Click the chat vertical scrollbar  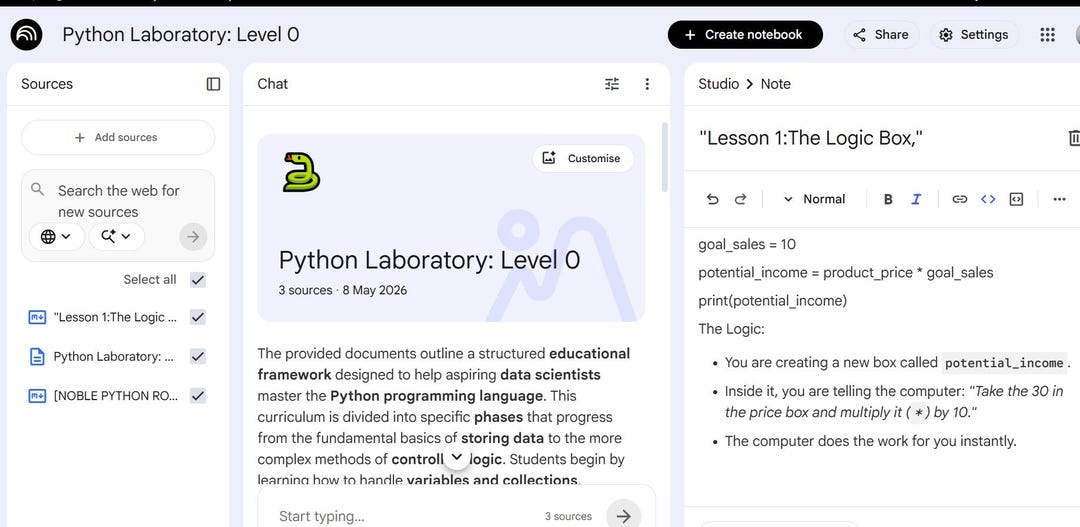pyautogui.click(x=665, y=157)
